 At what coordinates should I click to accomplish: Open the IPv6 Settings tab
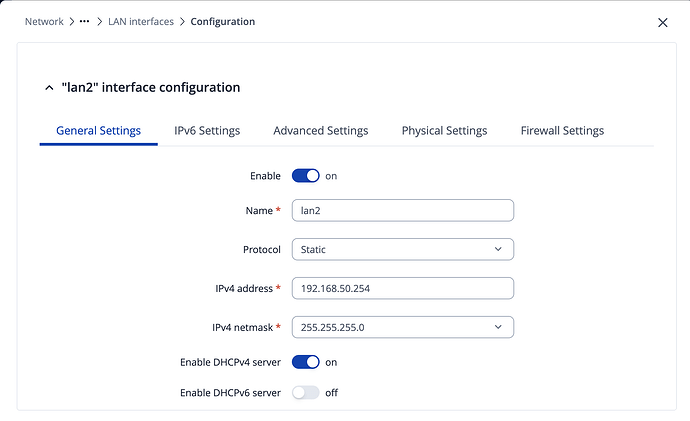coord(207,131)
